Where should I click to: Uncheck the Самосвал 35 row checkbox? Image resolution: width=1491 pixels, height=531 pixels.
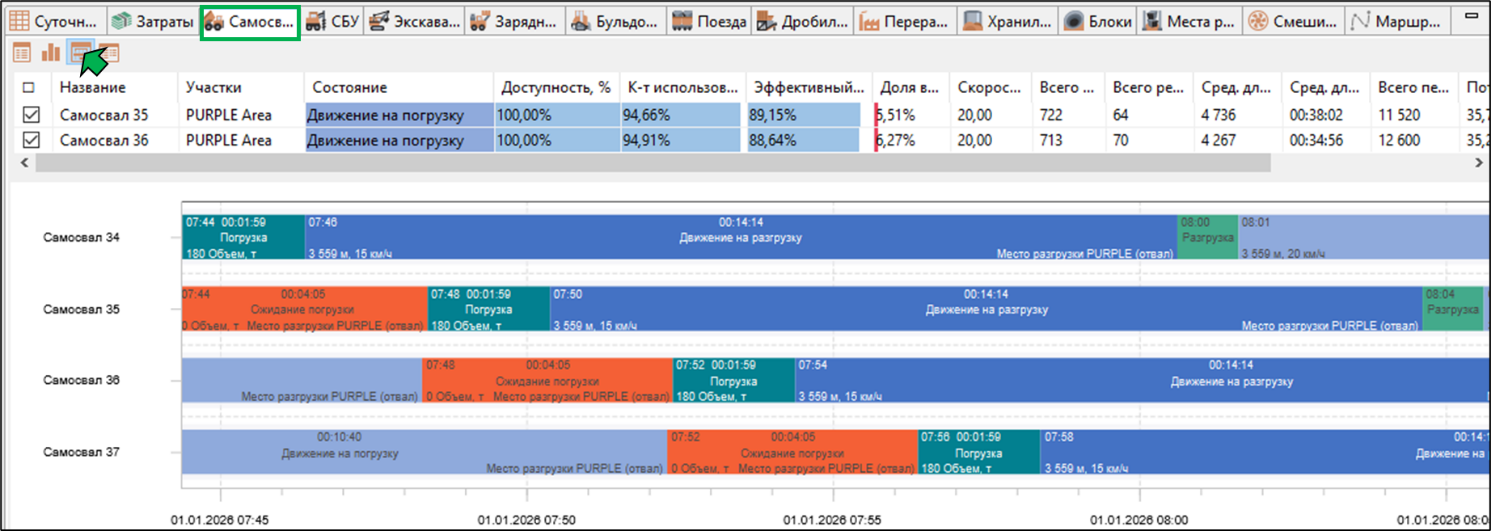click(31, 115)
